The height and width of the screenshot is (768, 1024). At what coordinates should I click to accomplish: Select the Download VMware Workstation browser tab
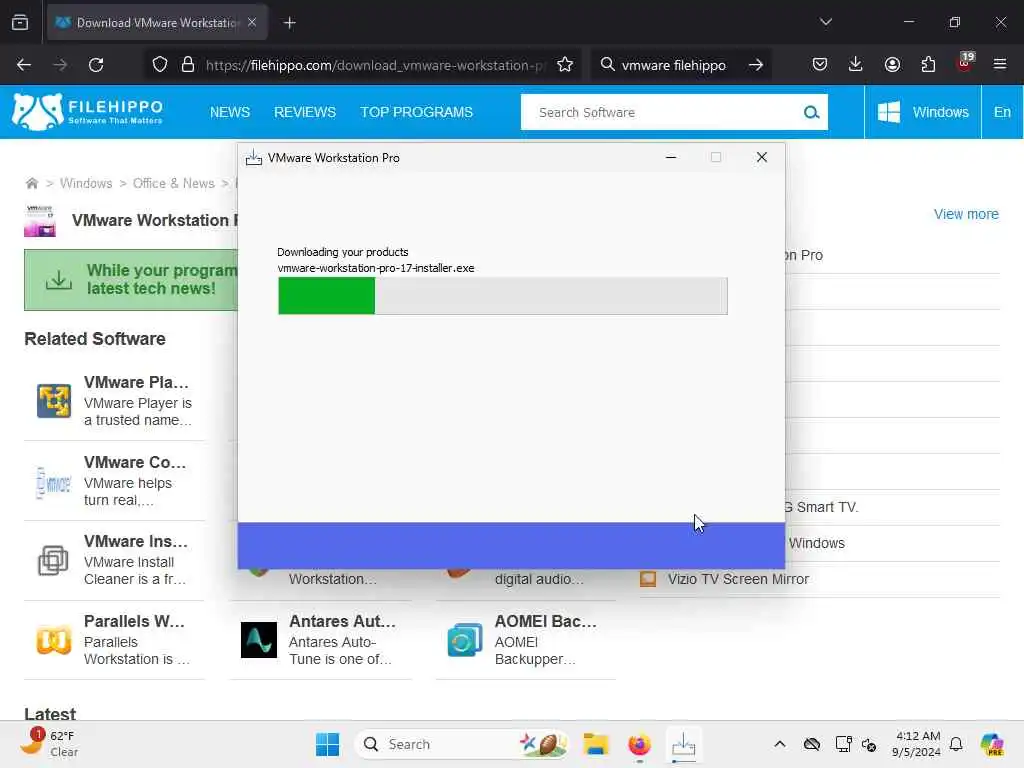(157, 23)
